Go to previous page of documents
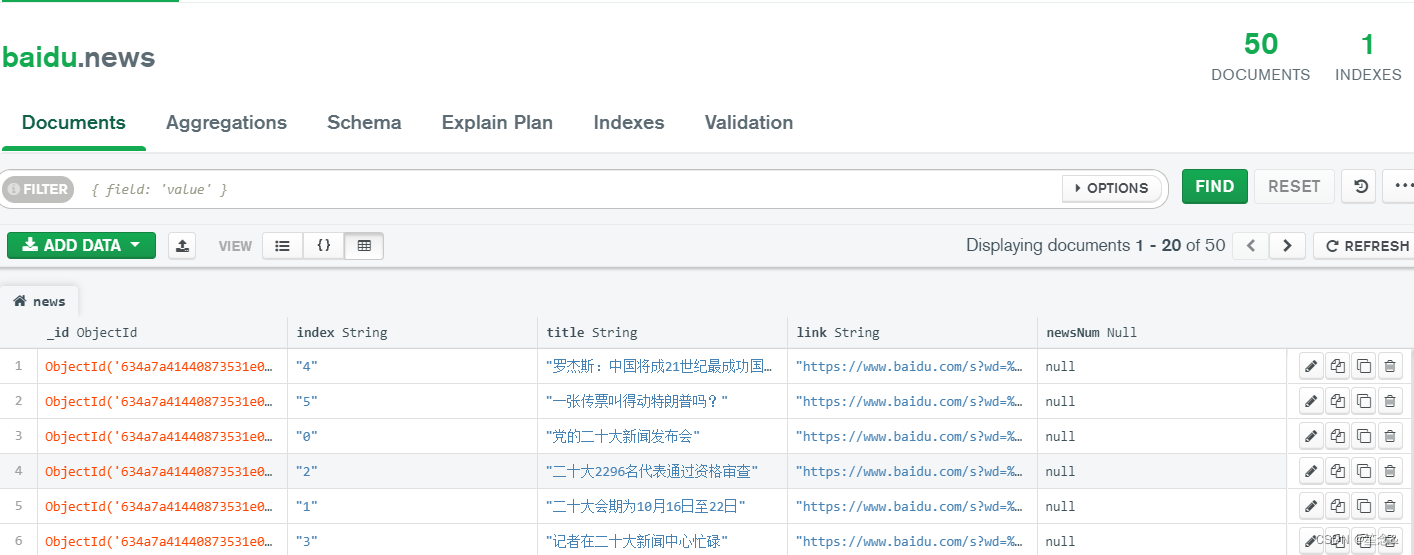Screen dimensions: 1414x555 click(1251, 245)
